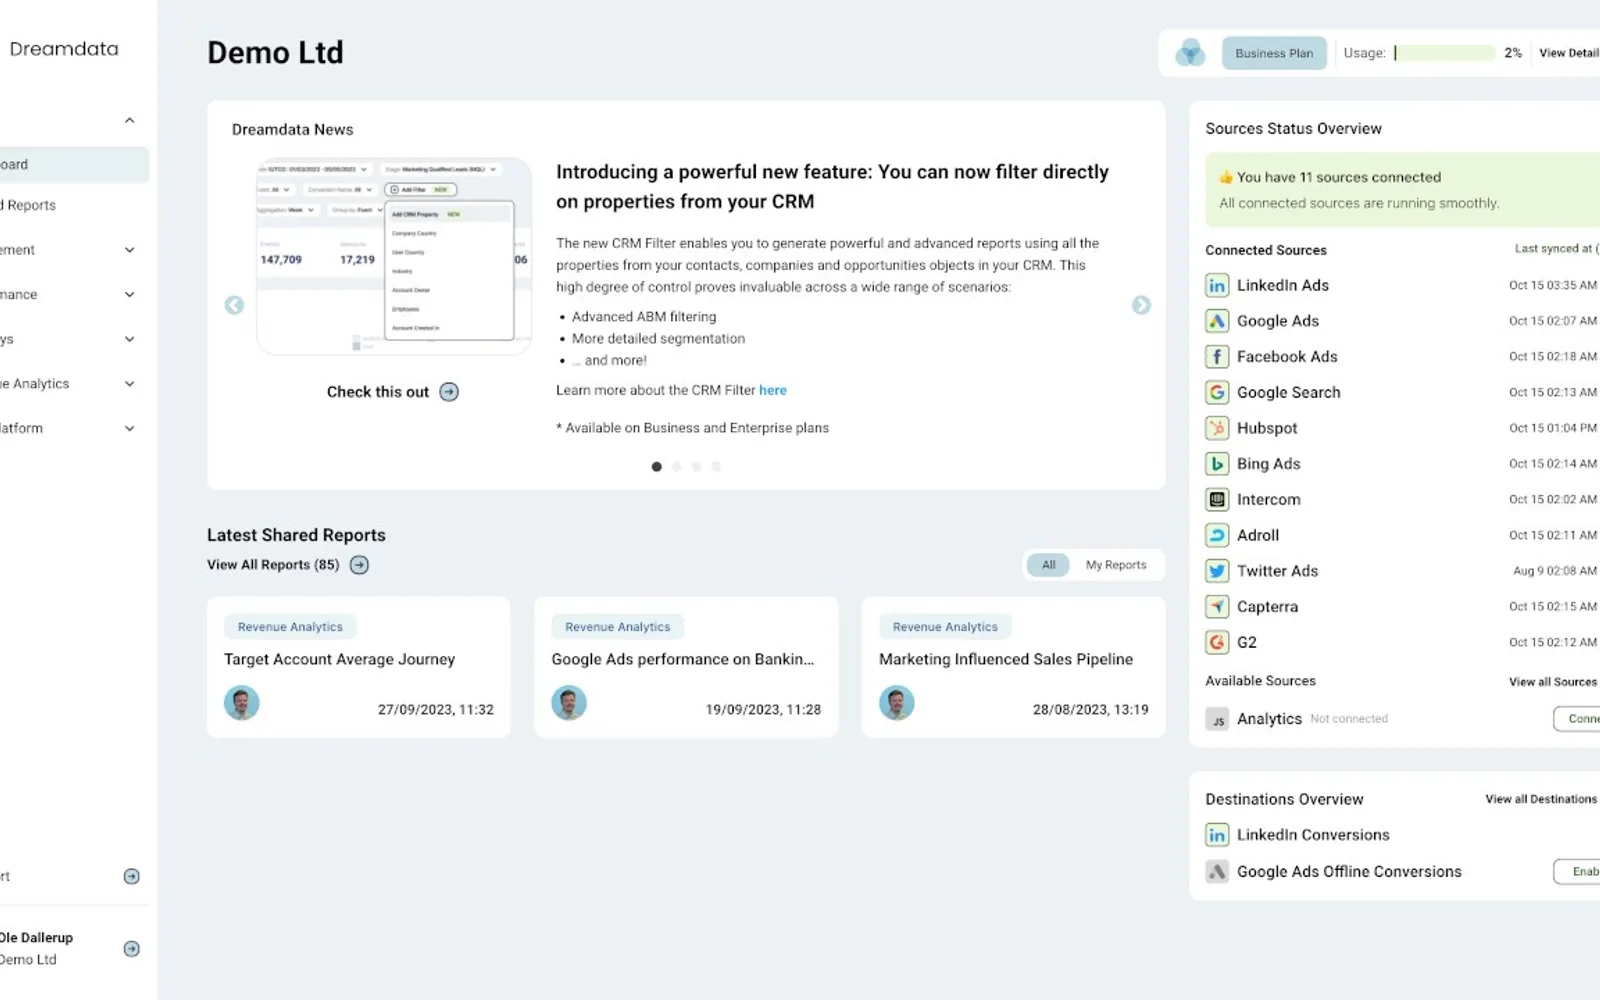
Task: Follow the 'here' CRM Filter link
Action: (x=773, y=391)
